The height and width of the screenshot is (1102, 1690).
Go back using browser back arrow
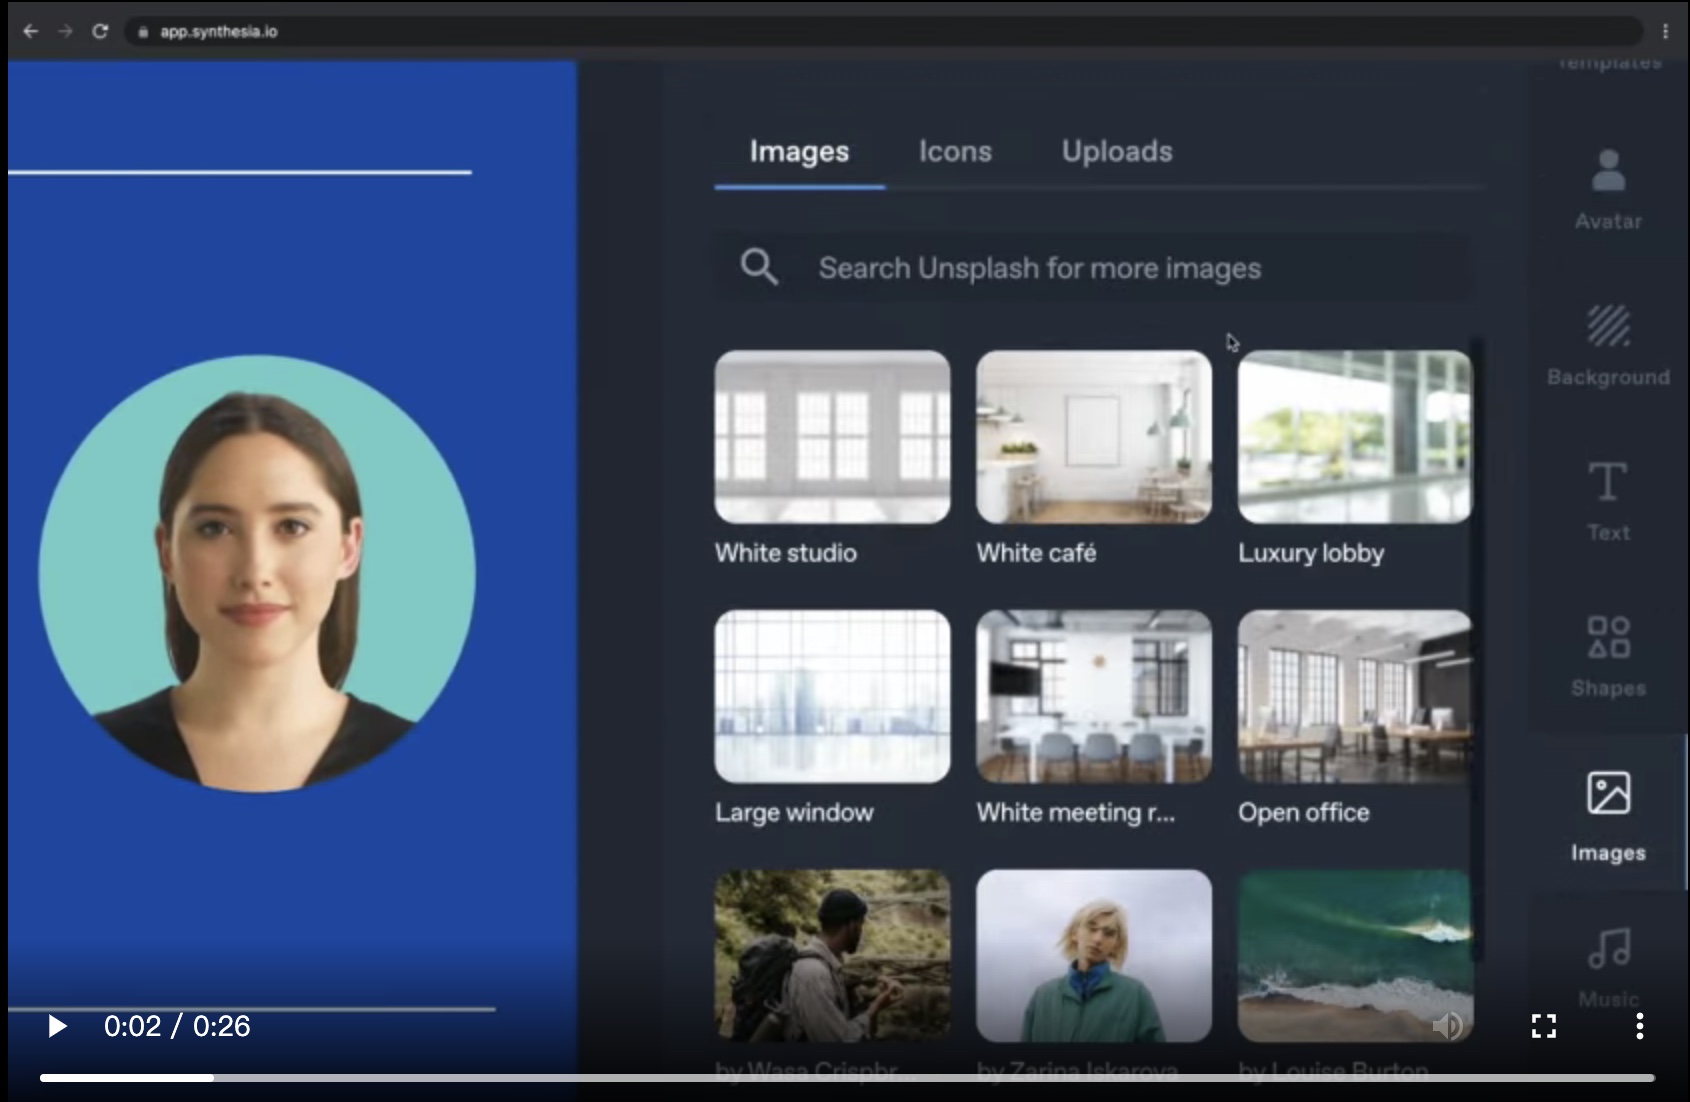point(31,31)
